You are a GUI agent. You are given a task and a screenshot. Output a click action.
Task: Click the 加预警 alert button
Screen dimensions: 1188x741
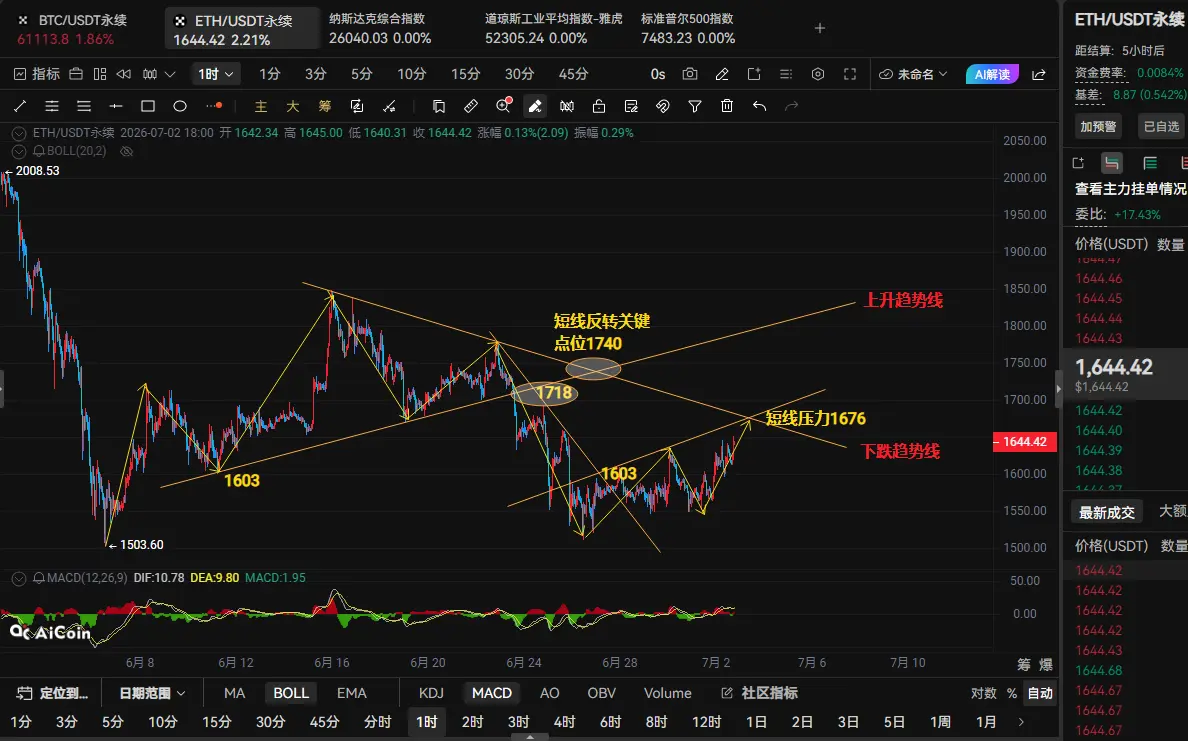[x=1098, y=127]
